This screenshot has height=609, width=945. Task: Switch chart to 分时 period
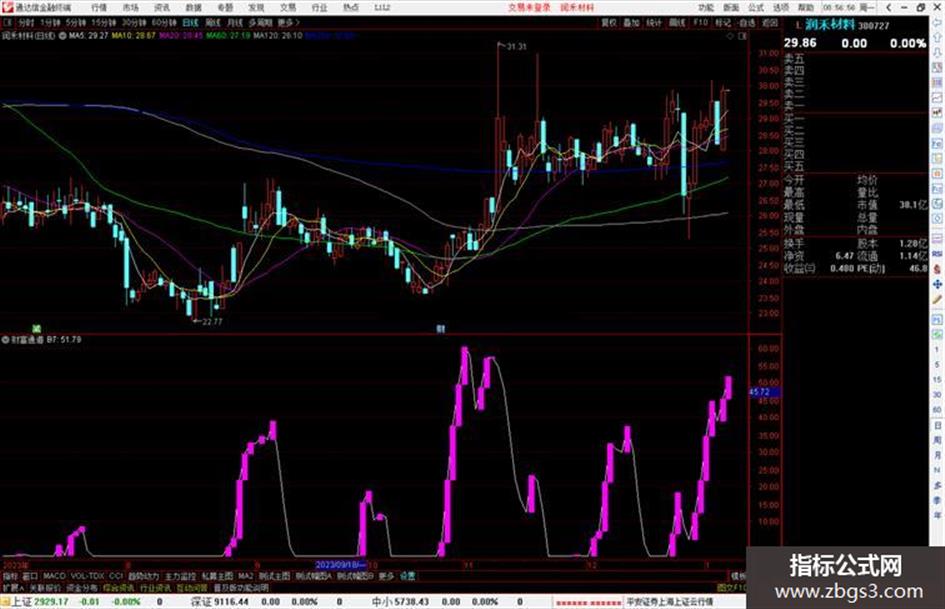pyautogui.click(x=26, y=22)
